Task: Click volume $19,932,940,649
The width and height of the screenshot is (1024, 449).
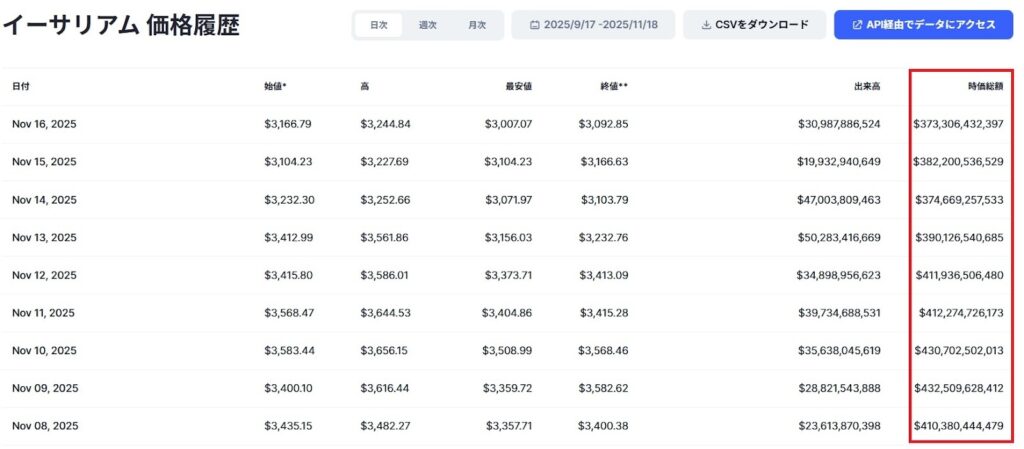Action: [840, 161]
